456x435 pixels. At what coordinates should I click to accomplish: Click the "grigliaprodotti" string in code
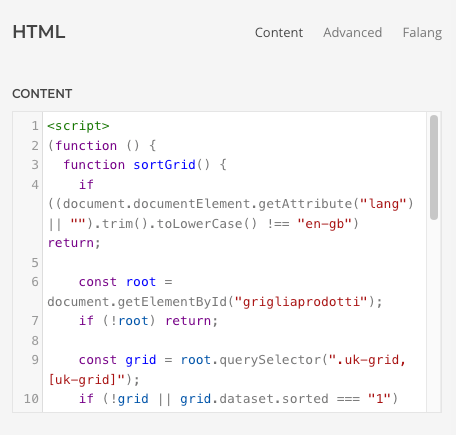tap(301, 302)
